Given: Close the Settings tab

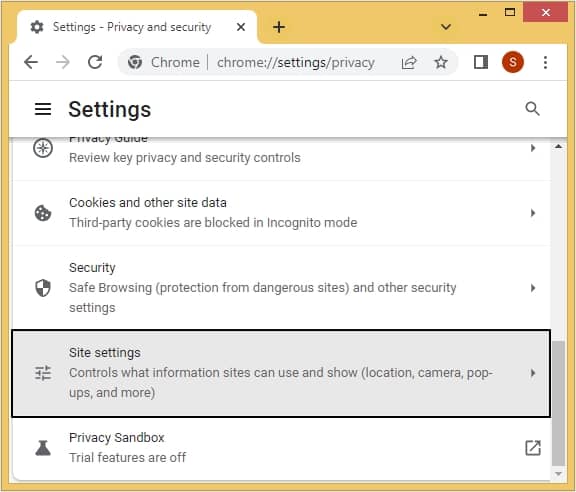Looking at the screenshot, I should tap(241, 27).
